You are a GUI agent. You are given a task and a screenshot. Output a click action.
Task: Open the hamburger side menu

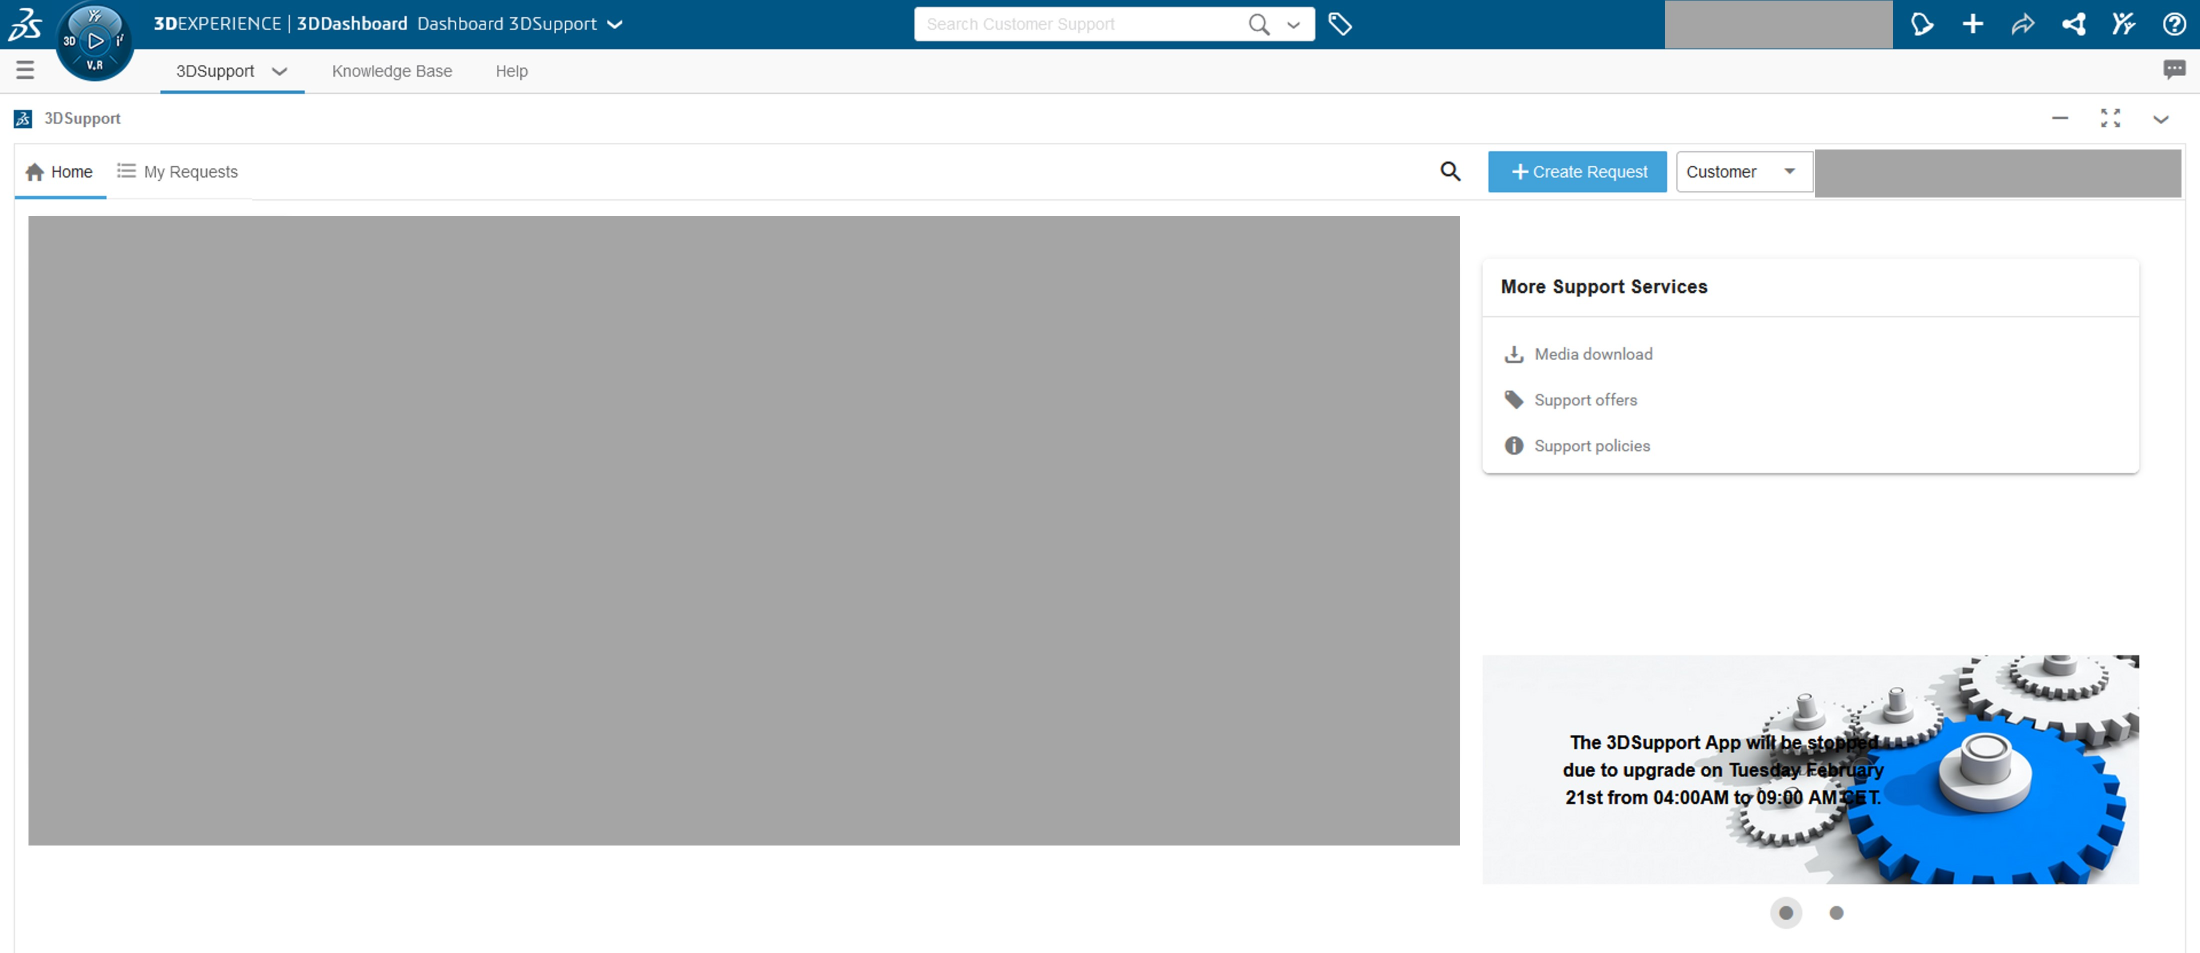tap(25, 70)
